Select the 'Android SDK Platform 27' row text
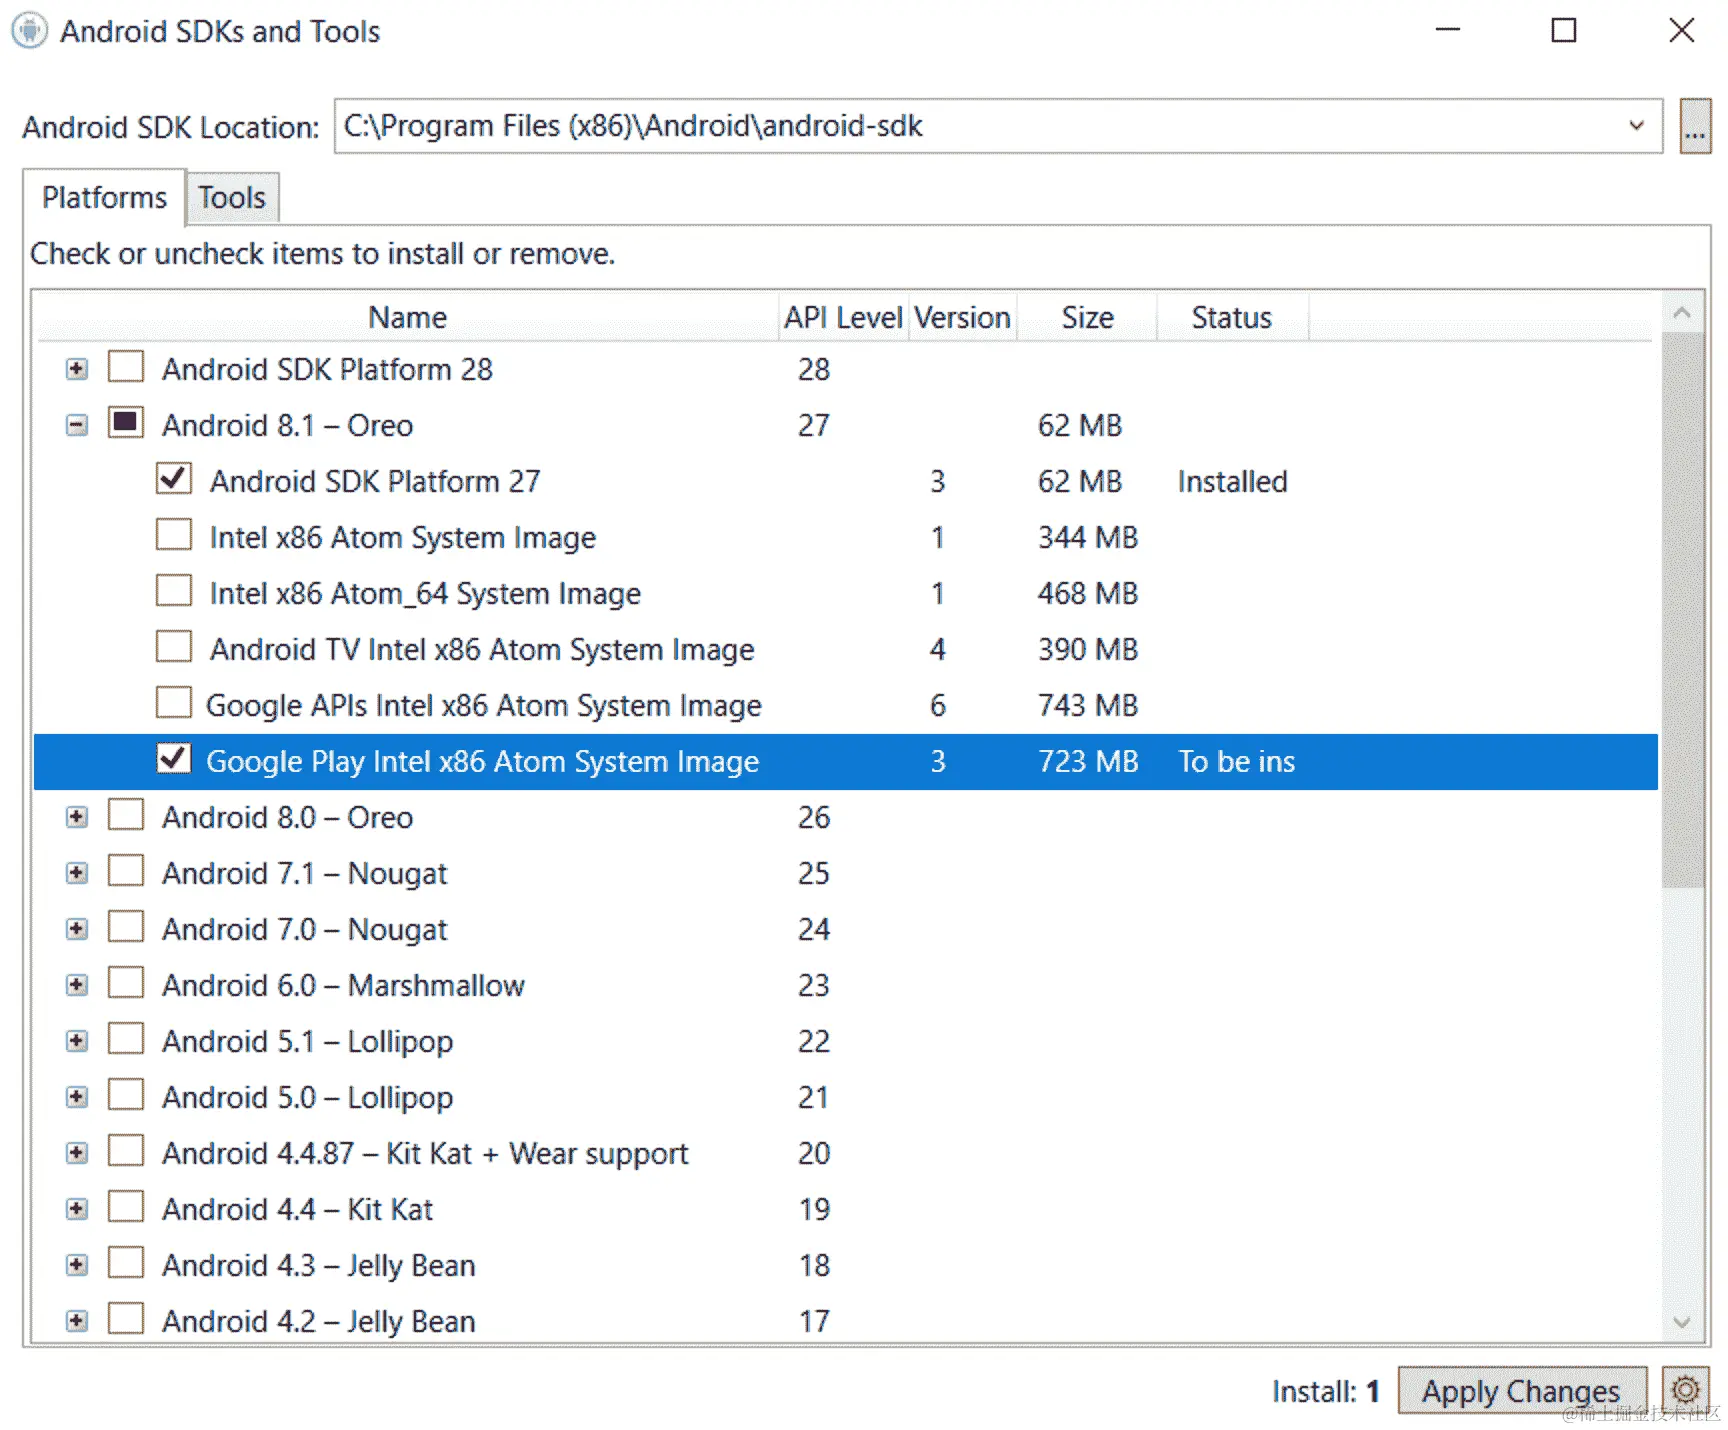 click(x=375, y=482)
